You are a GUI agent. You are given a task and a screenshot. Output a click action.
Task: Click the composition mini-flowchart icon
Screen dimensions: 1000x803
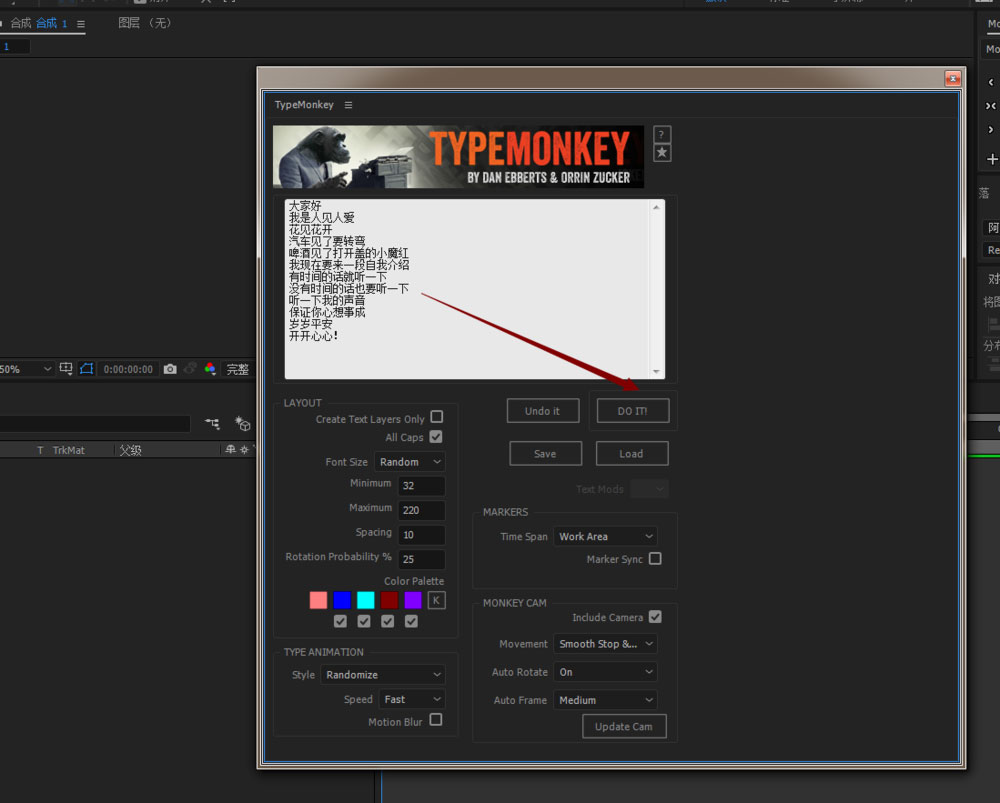[x=212, y=424]
